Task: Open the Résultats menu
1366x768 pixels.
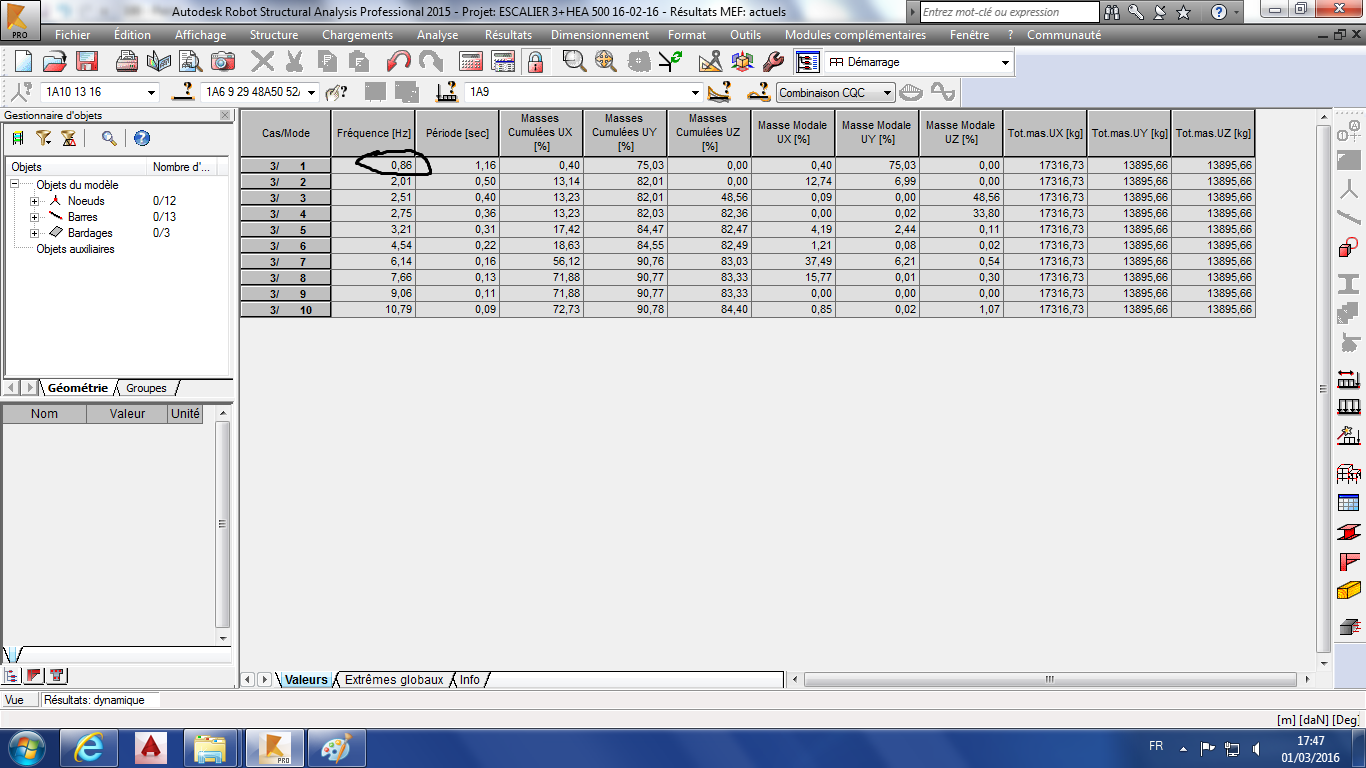Action: [508, 35]
